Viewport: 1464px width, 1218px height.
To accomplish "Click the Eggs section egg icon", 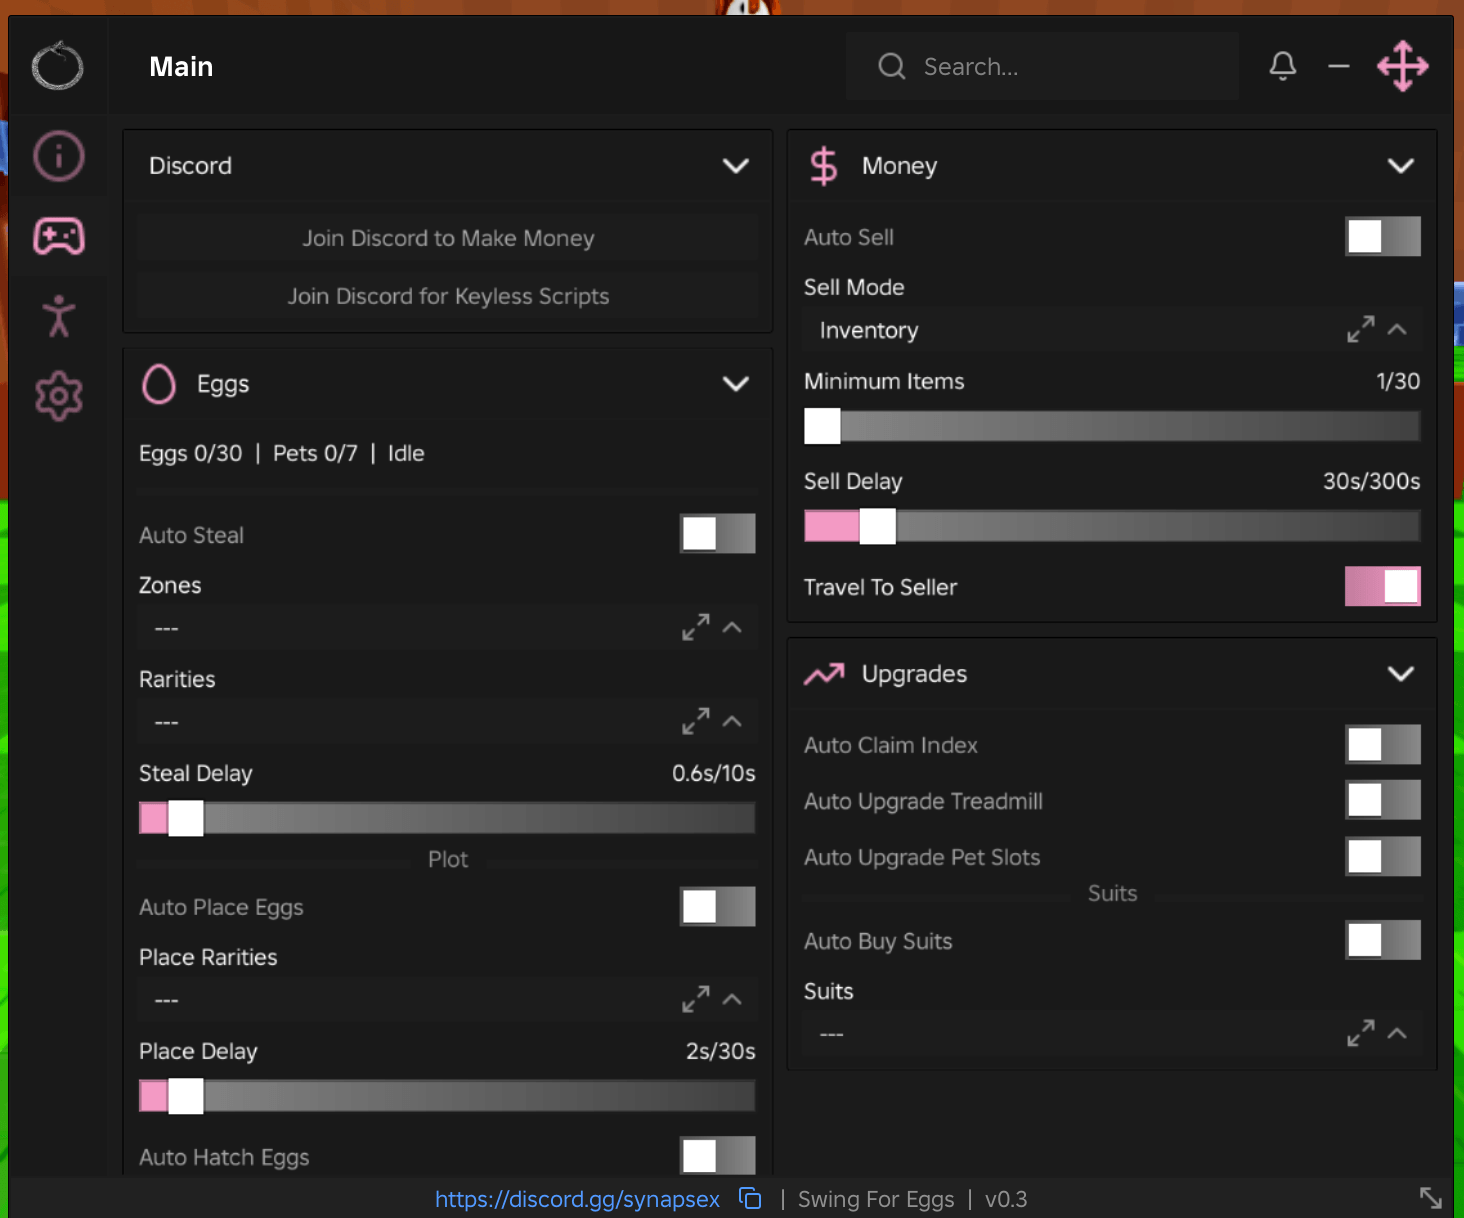I will click(x=159, y=384).
